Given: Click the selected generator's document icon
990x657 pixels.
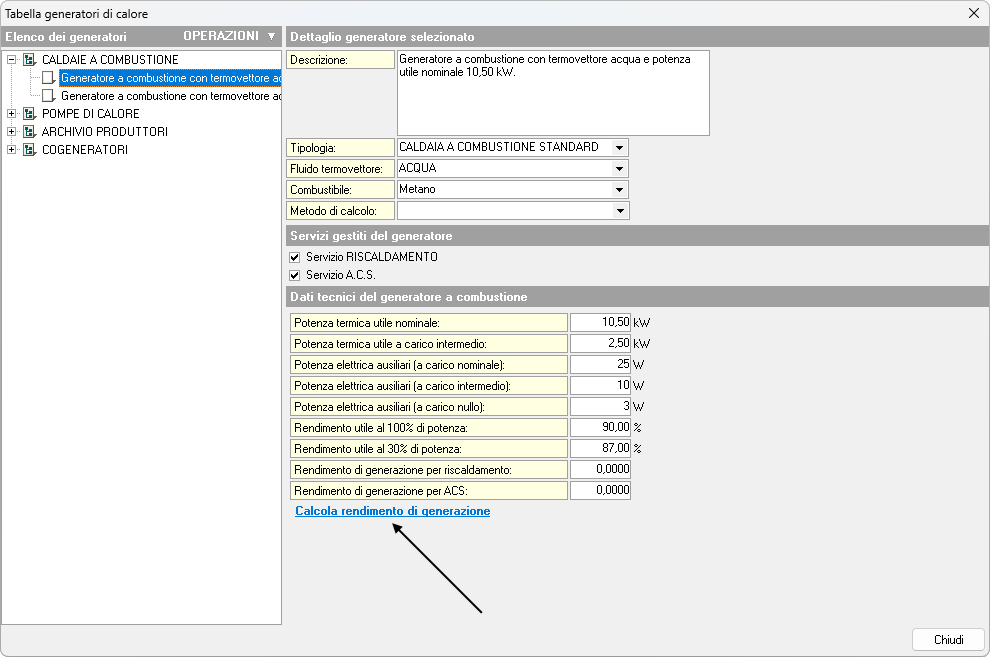Looking at the screenshot, I should (48, 78).
